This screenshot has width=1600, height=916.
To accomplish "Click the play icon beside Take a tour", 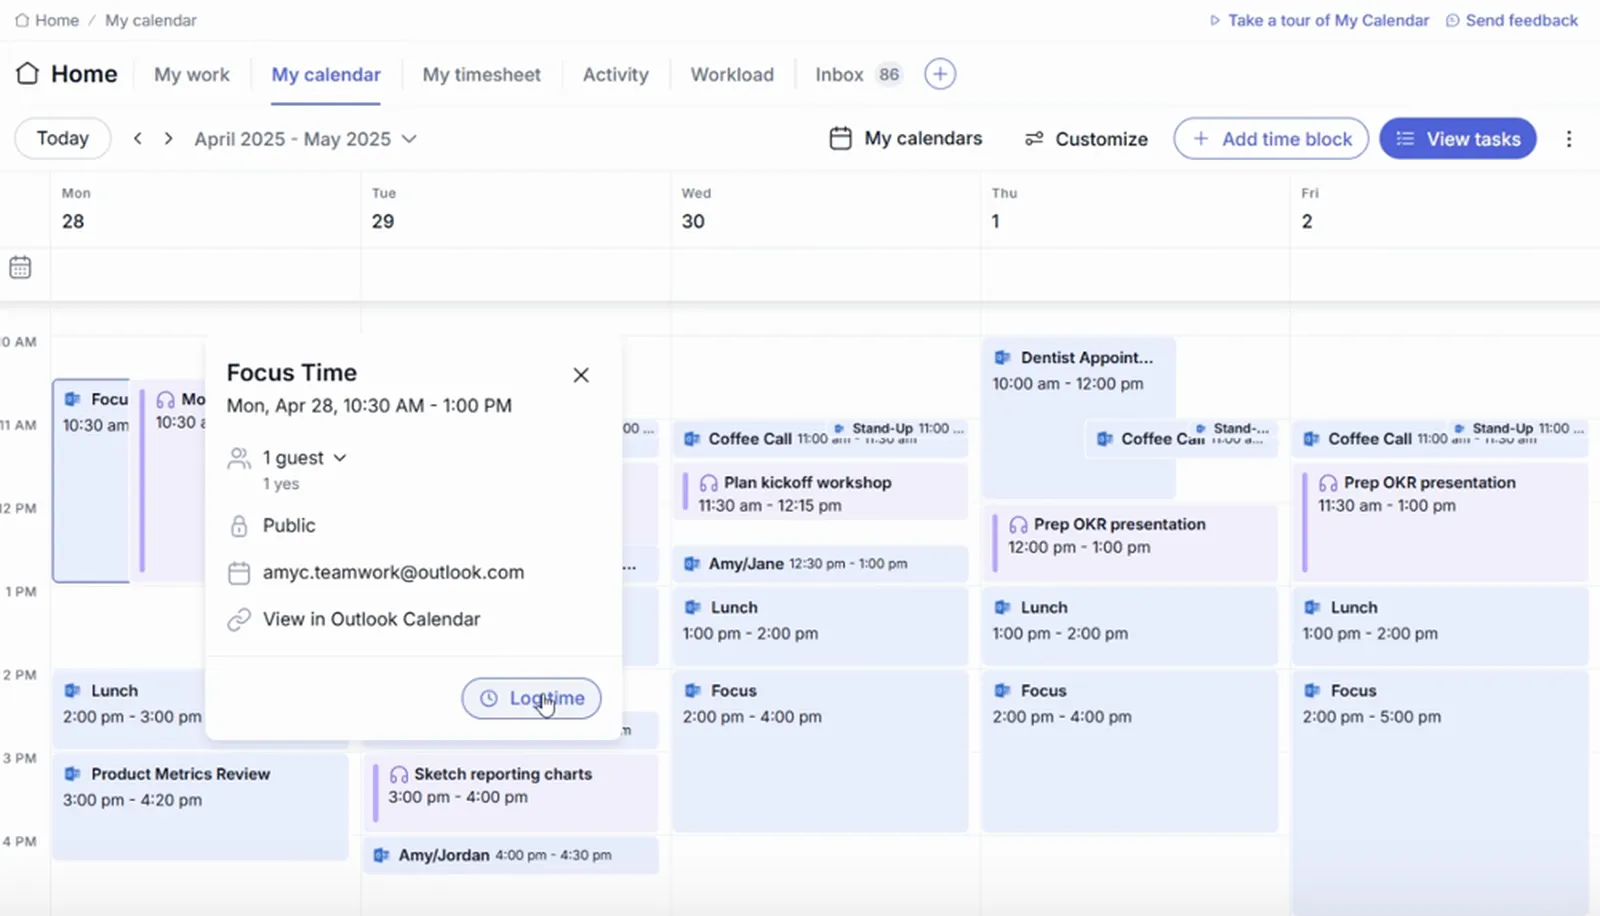I will point(1215,20).
